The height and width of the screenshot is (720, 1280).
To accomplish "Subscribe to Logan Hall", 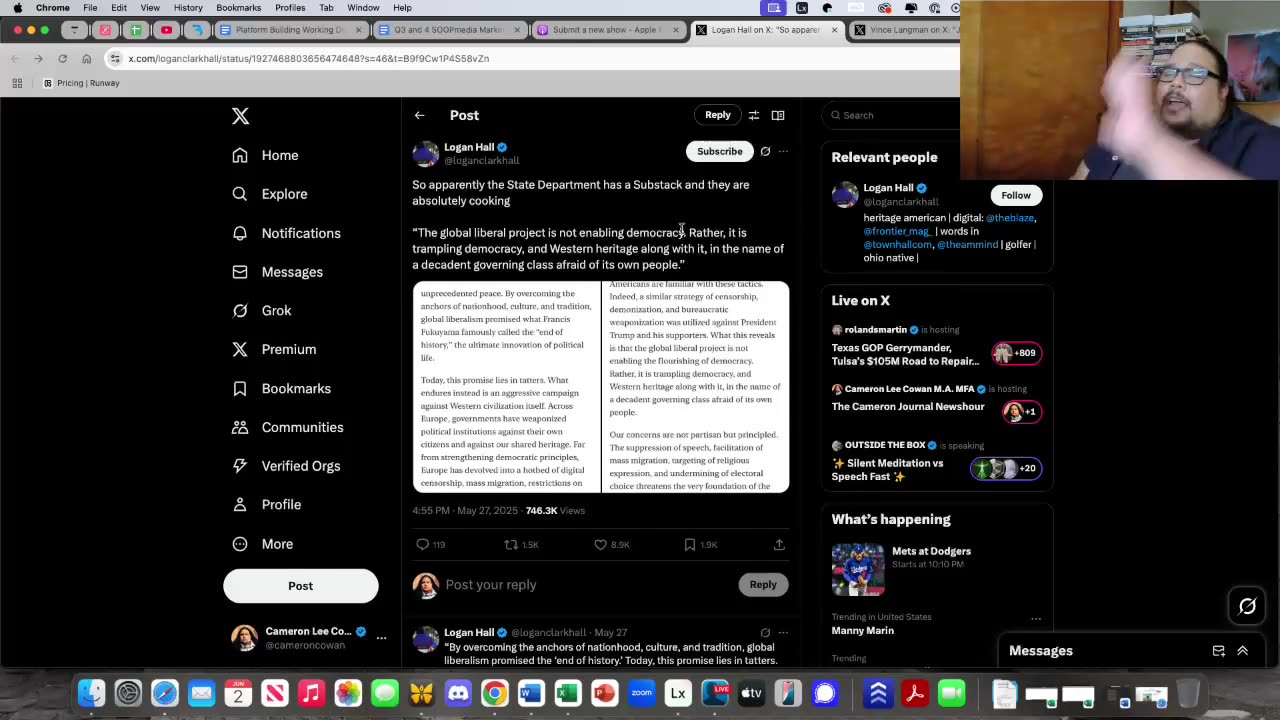I will coord(719,151).
